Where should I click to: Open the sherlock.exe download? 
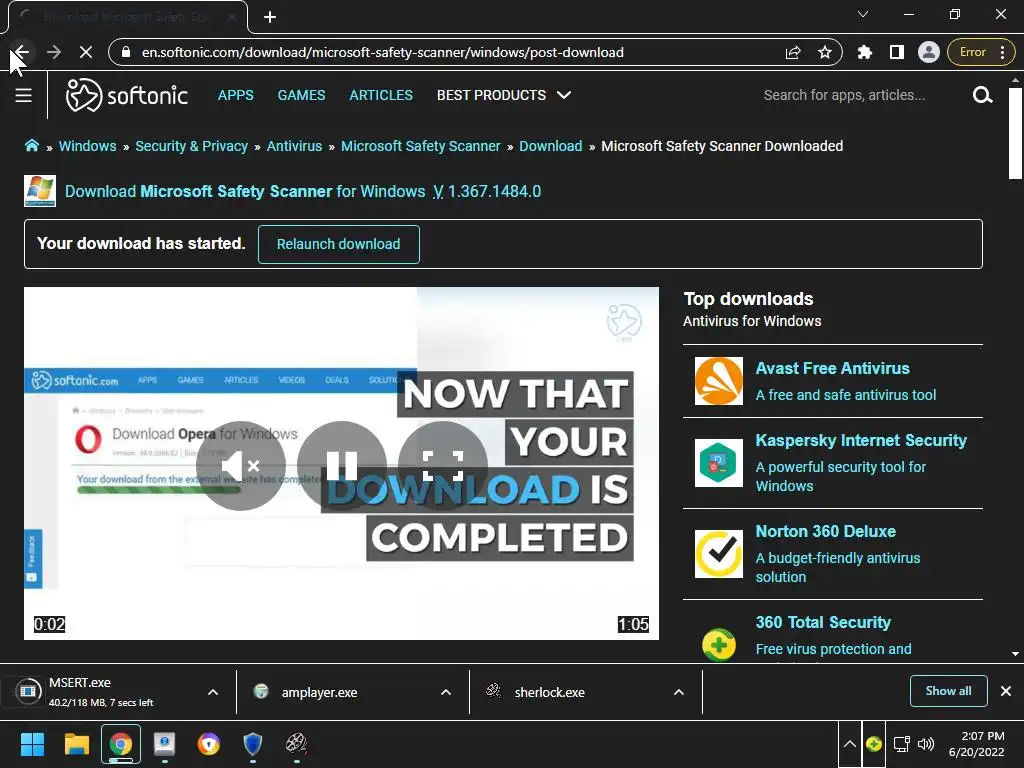(549, 692)
